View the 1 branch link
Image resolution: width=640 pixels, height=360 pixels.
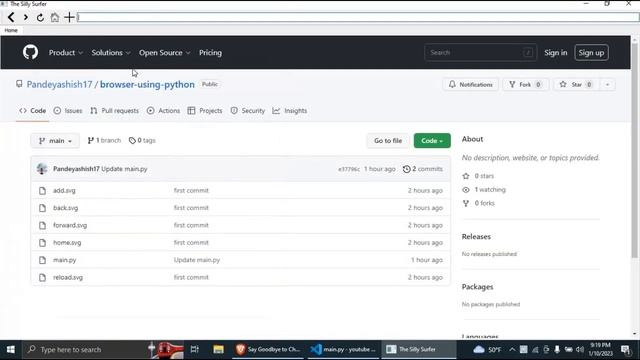point(104,140)
